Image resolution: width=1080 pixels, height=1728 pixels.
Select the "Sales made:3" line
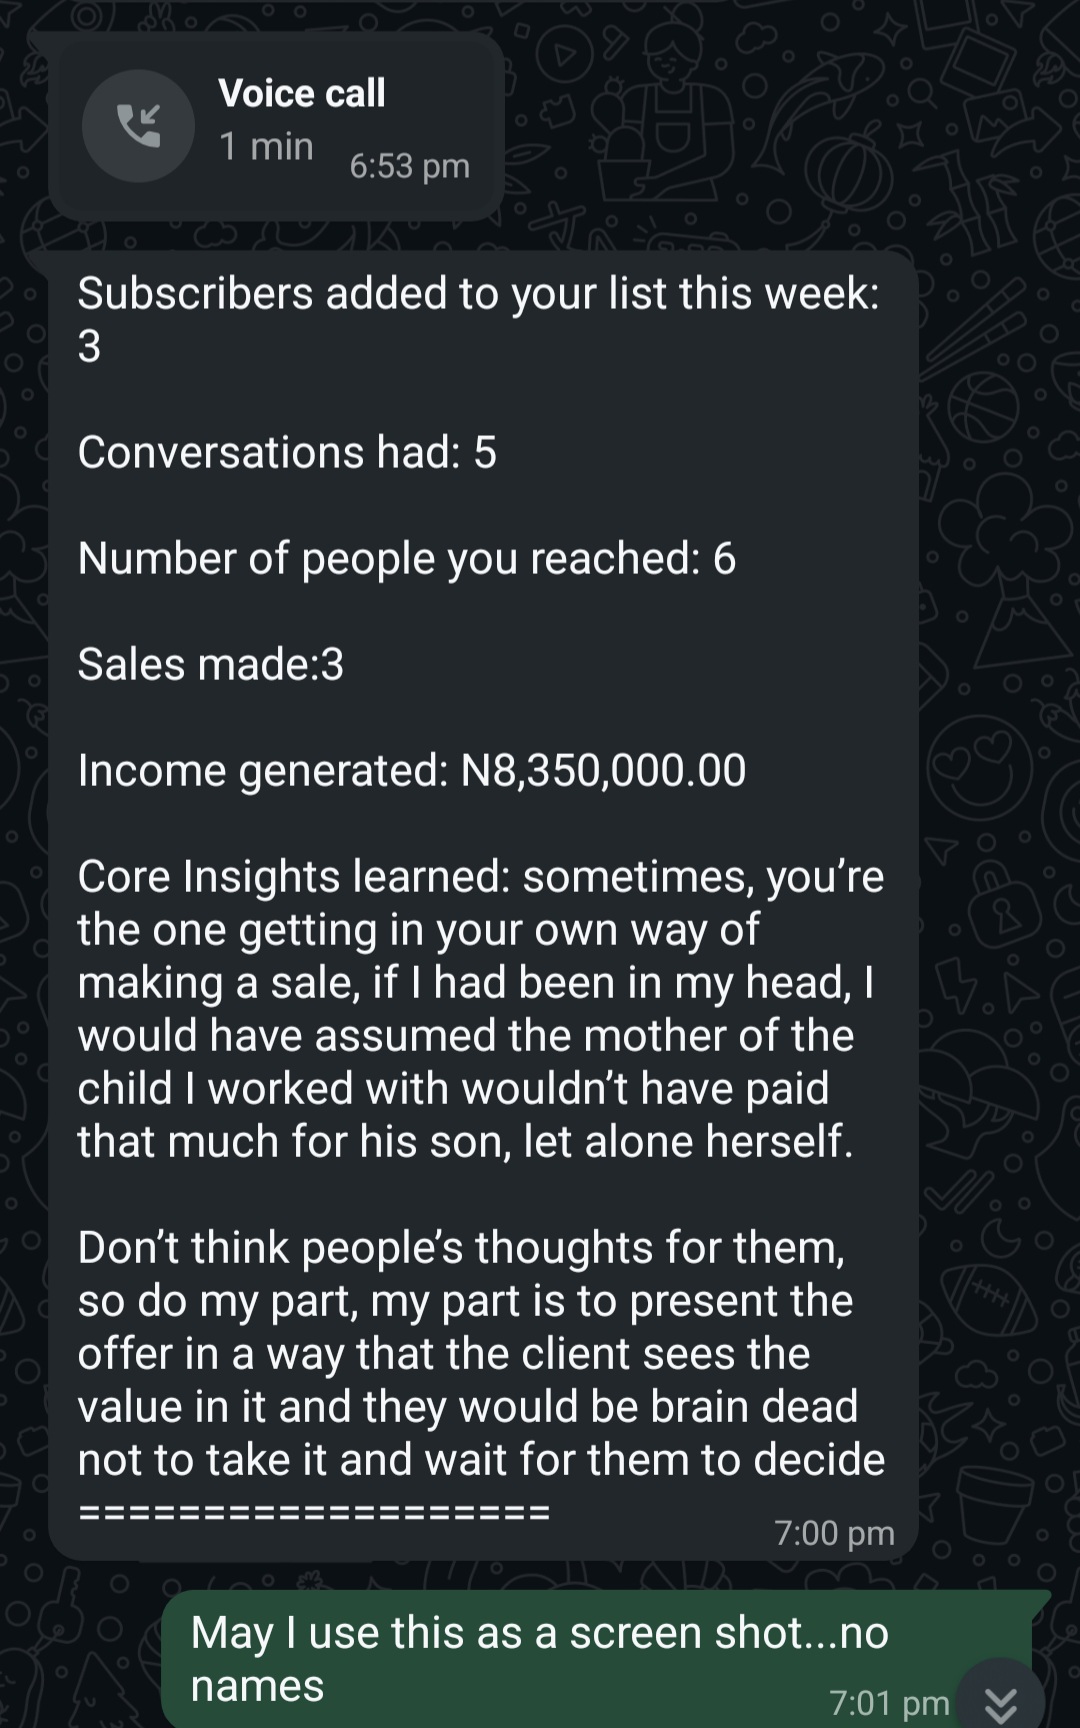(x=210, y=665)
